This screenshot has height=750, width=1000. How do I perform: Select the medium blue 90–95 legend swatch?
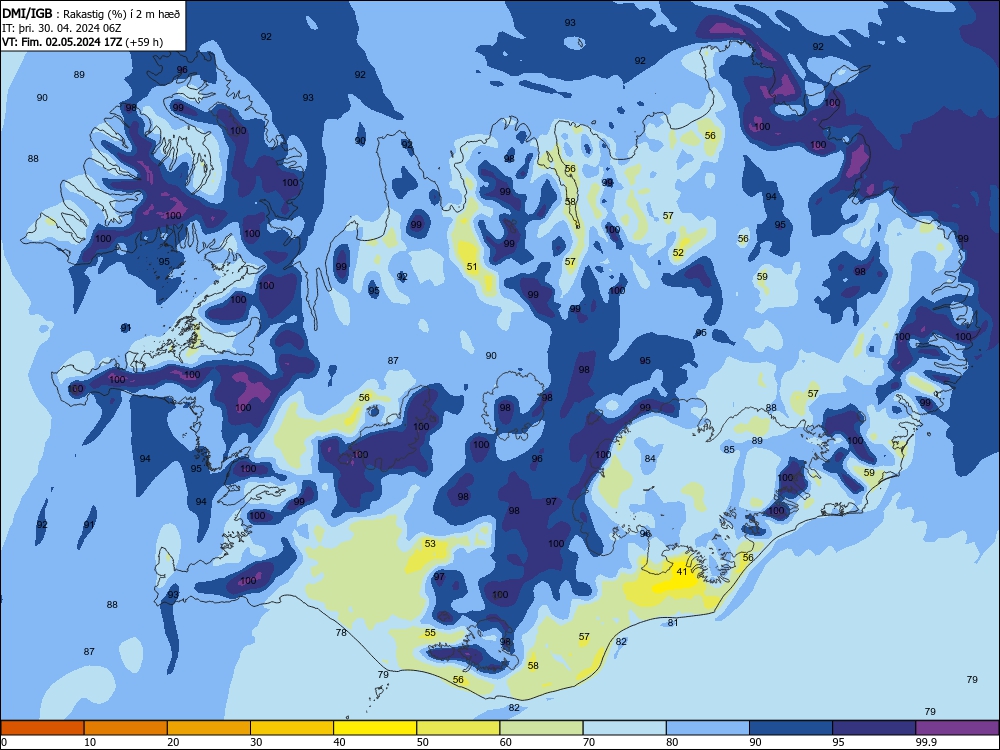[x=791, y=728]
